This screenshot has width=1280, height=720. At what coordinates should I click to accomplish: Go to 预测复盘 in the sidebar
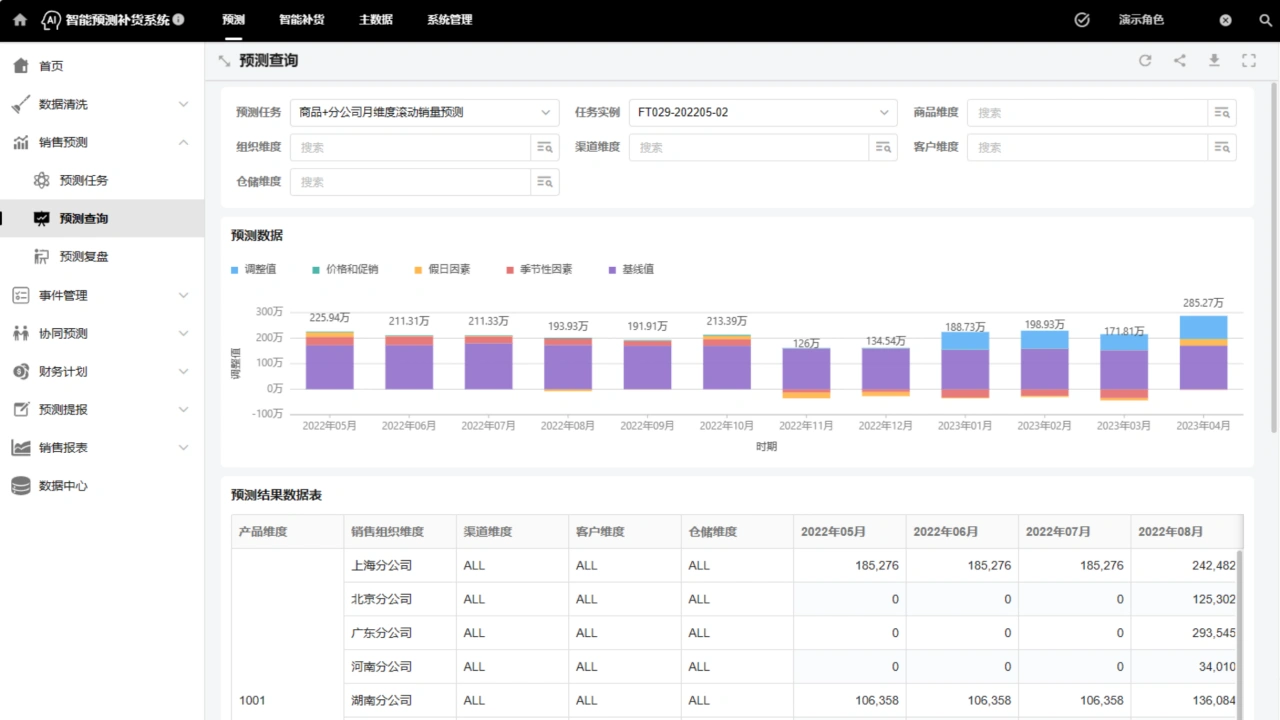pos(84,257)
